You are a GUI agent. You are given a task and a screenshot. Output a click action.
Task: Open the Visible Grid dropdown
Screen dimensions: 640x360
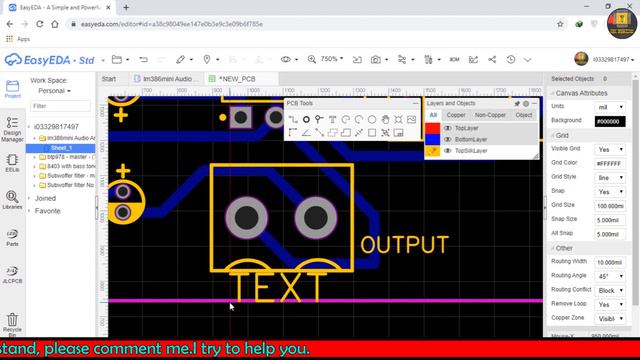click(610, 149)
